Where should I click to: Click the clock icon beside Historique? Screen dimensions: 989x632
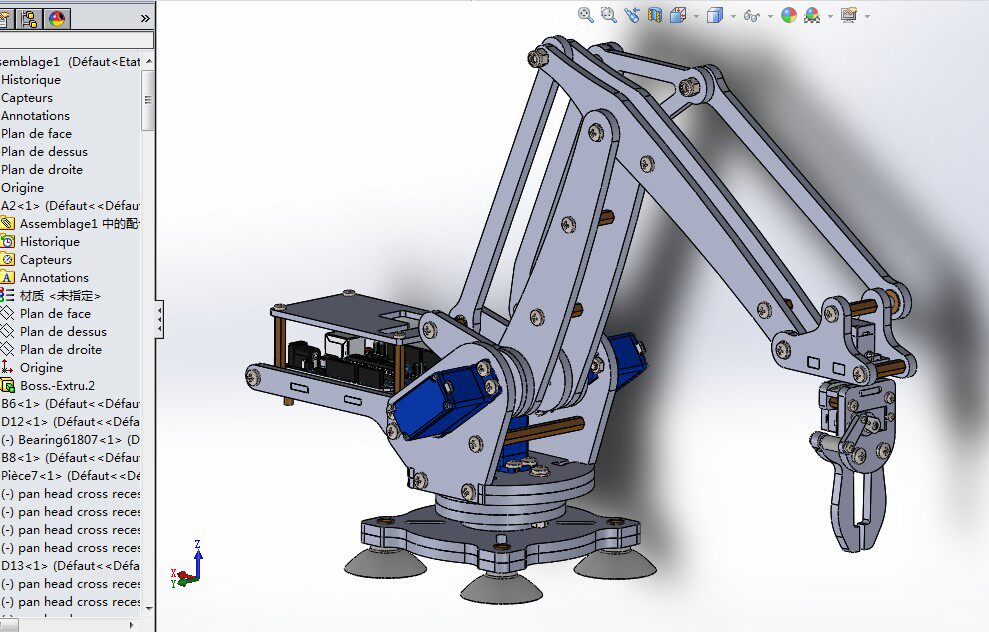click(x=8, y=242)
